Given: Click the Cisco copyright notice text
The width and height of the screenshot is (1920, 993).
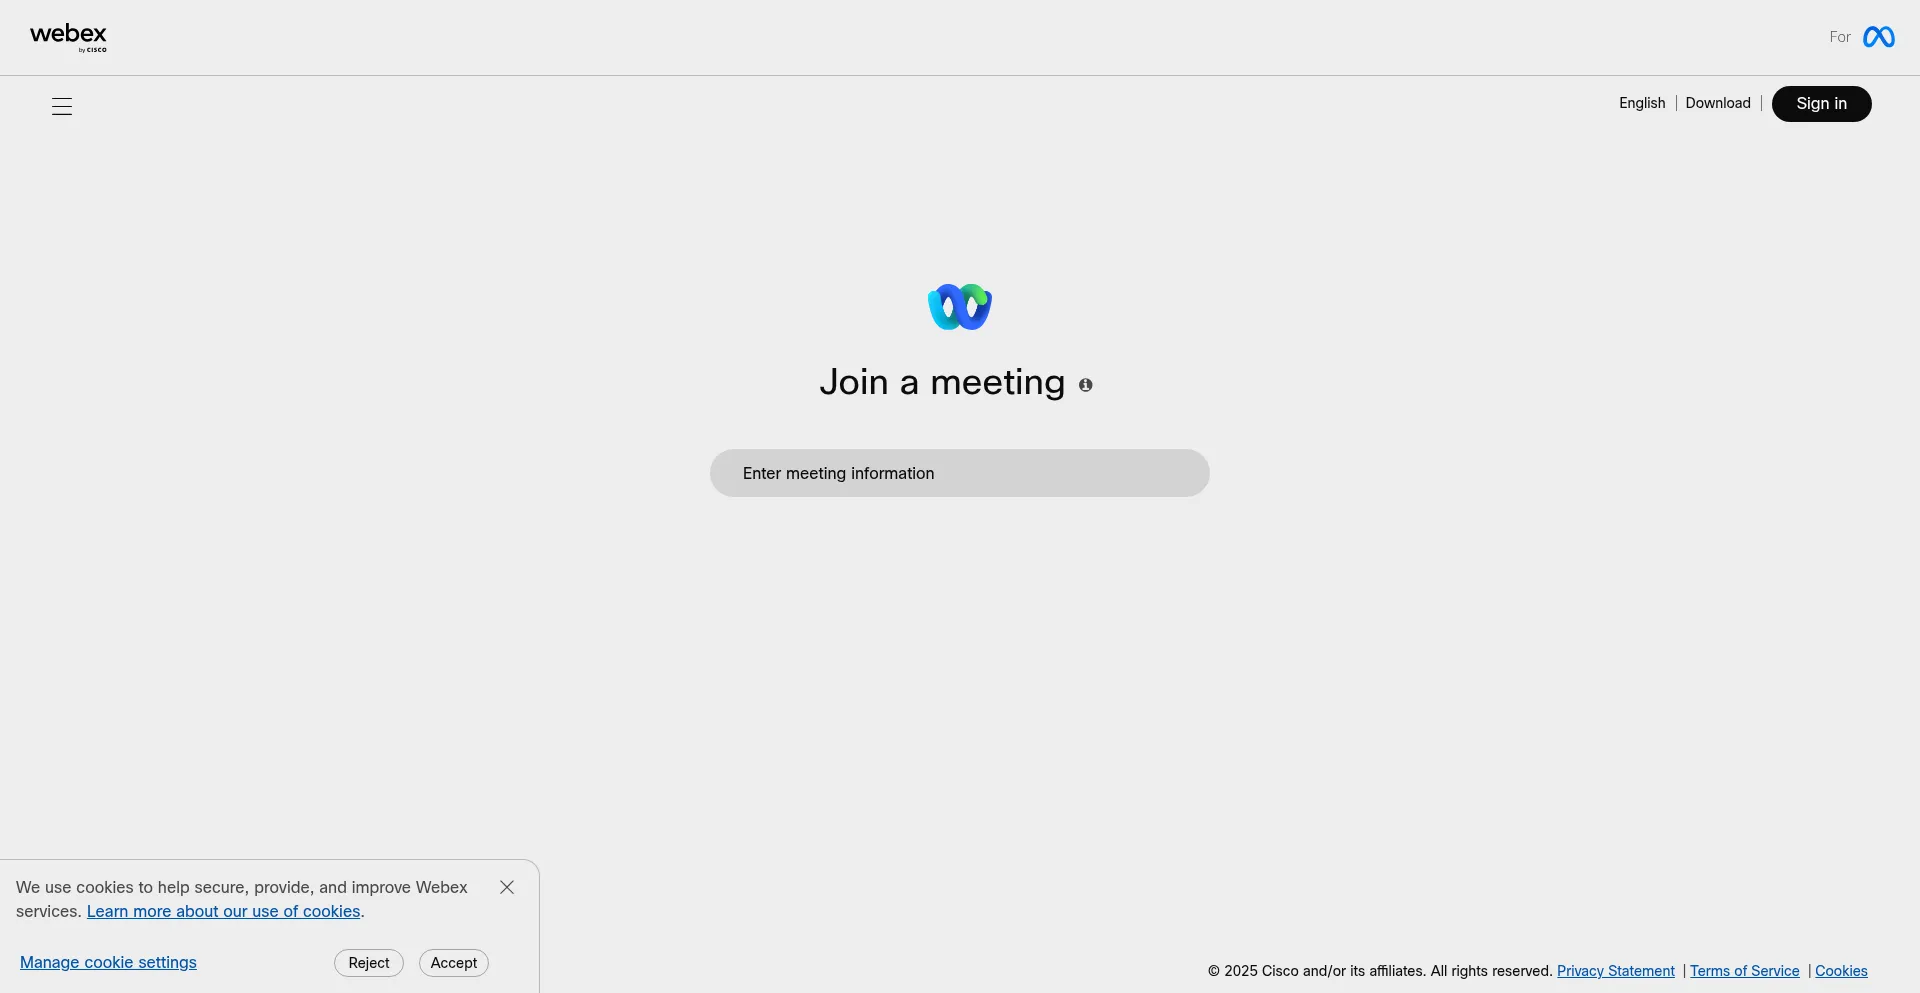Looking at the screenshot, I should point(1379,971).
